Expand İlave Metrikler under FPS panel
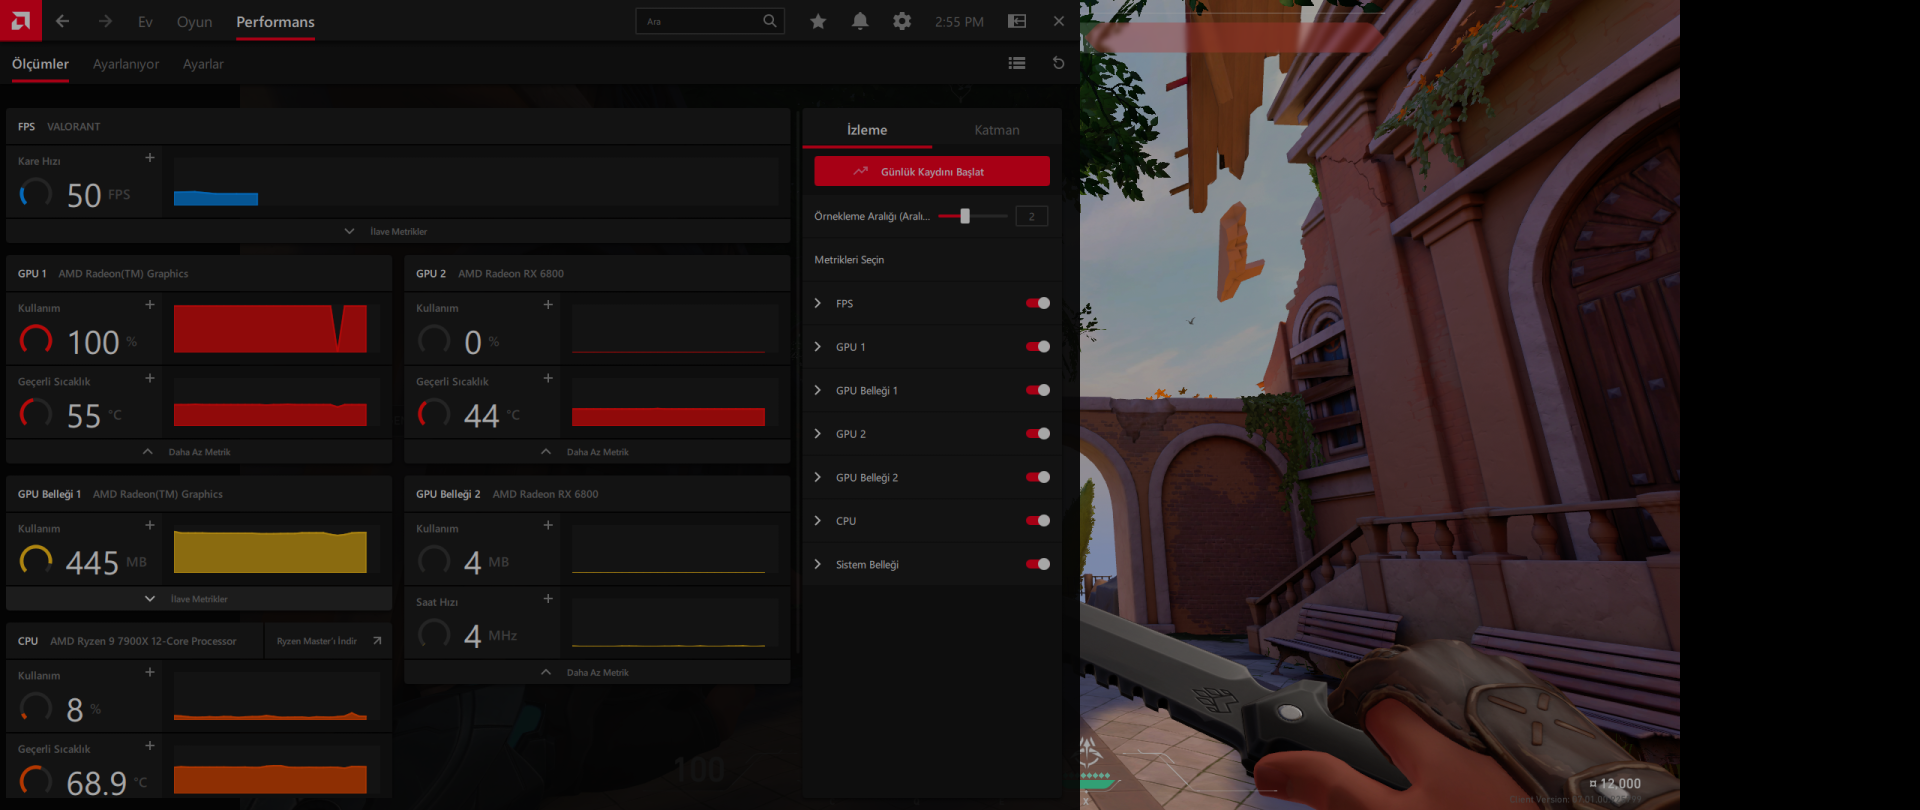 [x=398, y=231]
